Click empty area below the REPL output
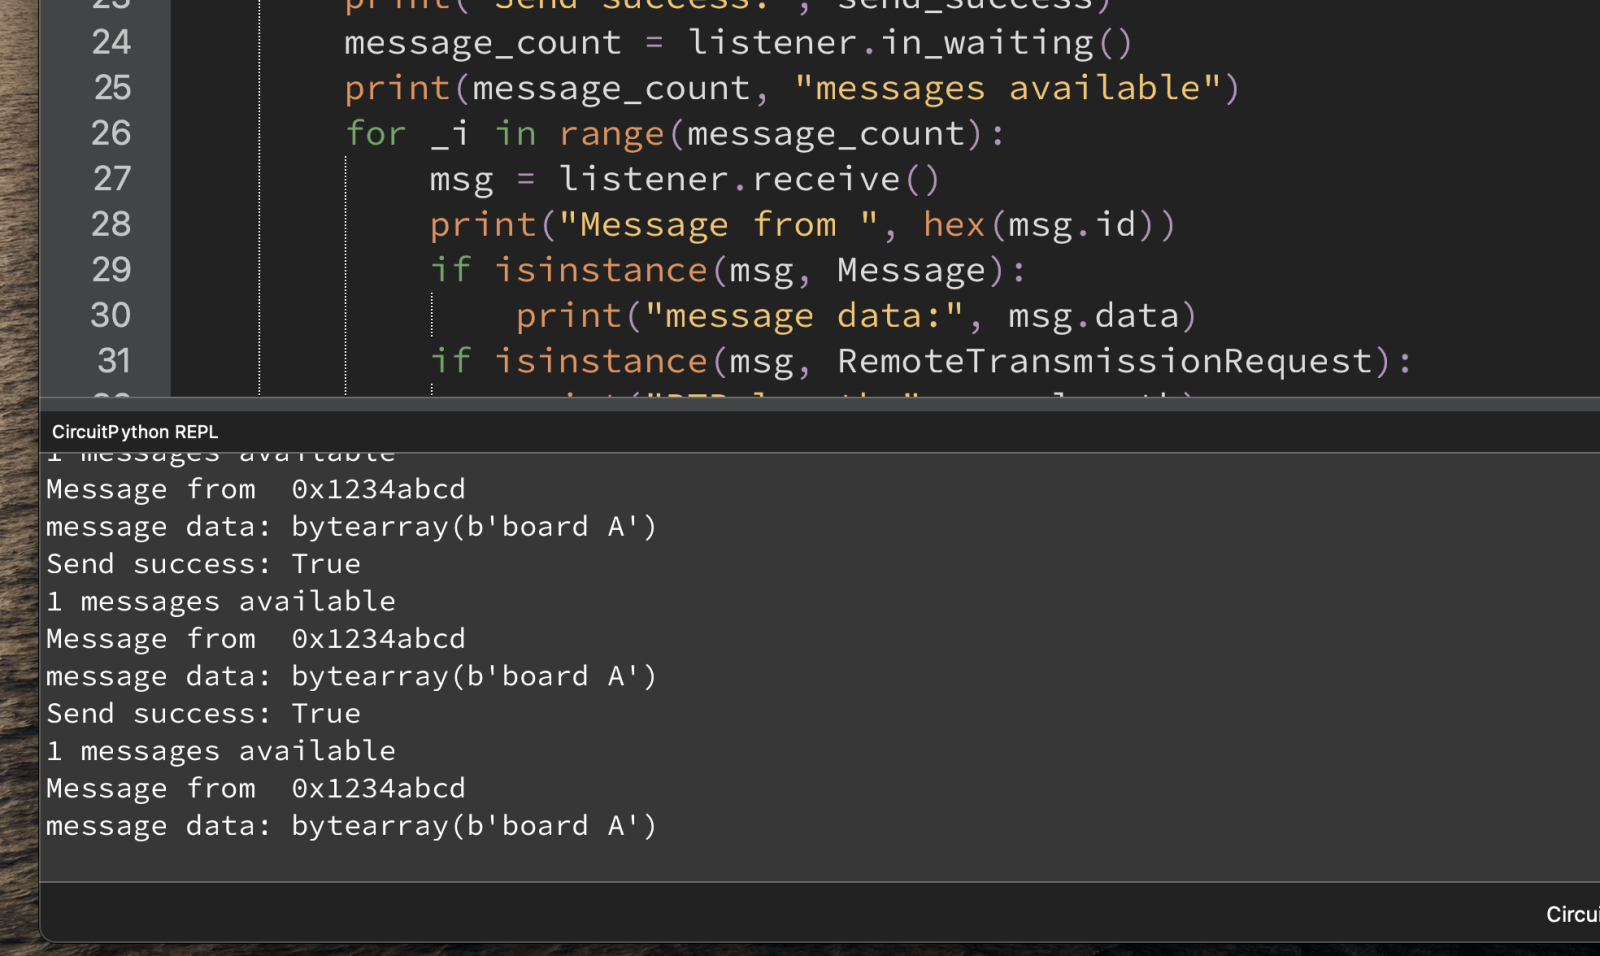The height and width of the screenshot is (956, 1600). (820, 863)
